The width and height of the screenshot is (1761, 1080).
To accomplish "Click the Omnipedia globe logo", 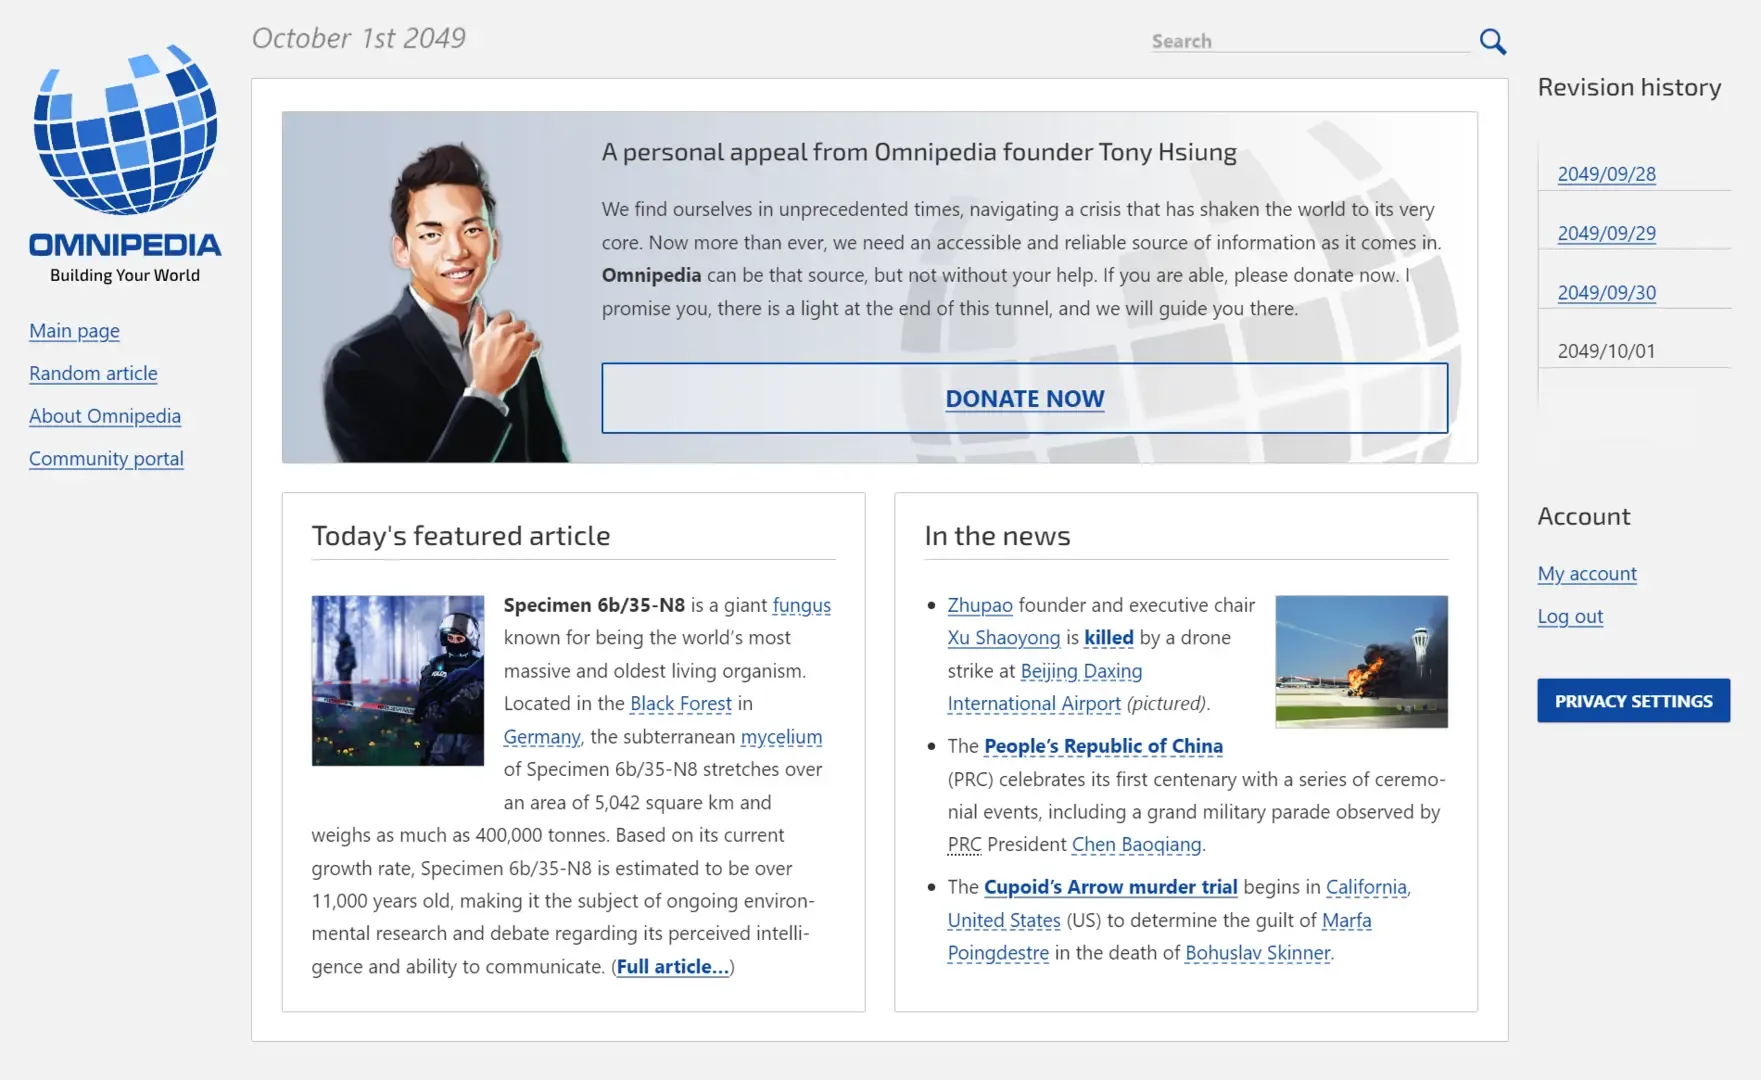I will [x=125, y=130].
